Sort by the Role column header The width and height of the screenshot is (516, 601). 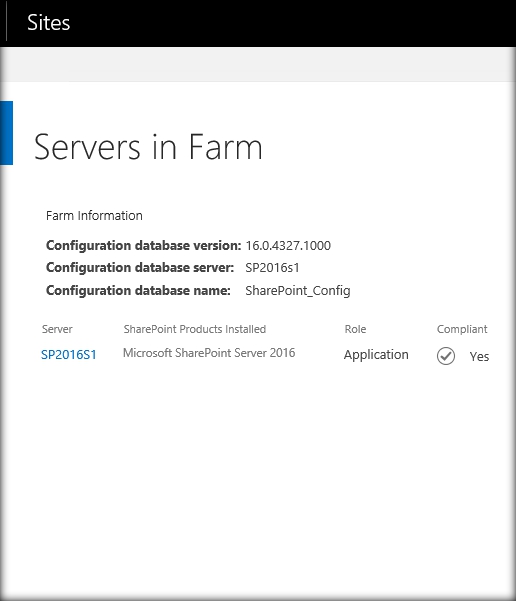(355, 329)
